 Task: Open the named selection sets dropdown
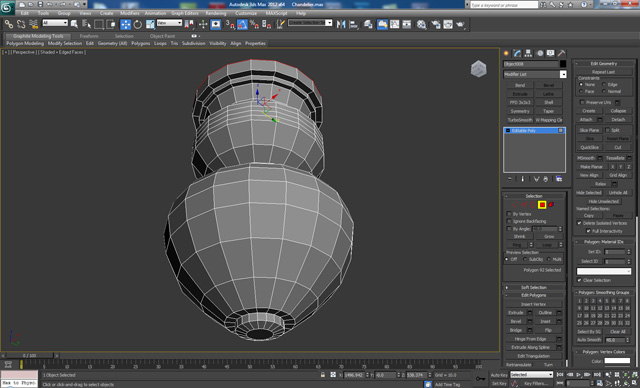310,23
